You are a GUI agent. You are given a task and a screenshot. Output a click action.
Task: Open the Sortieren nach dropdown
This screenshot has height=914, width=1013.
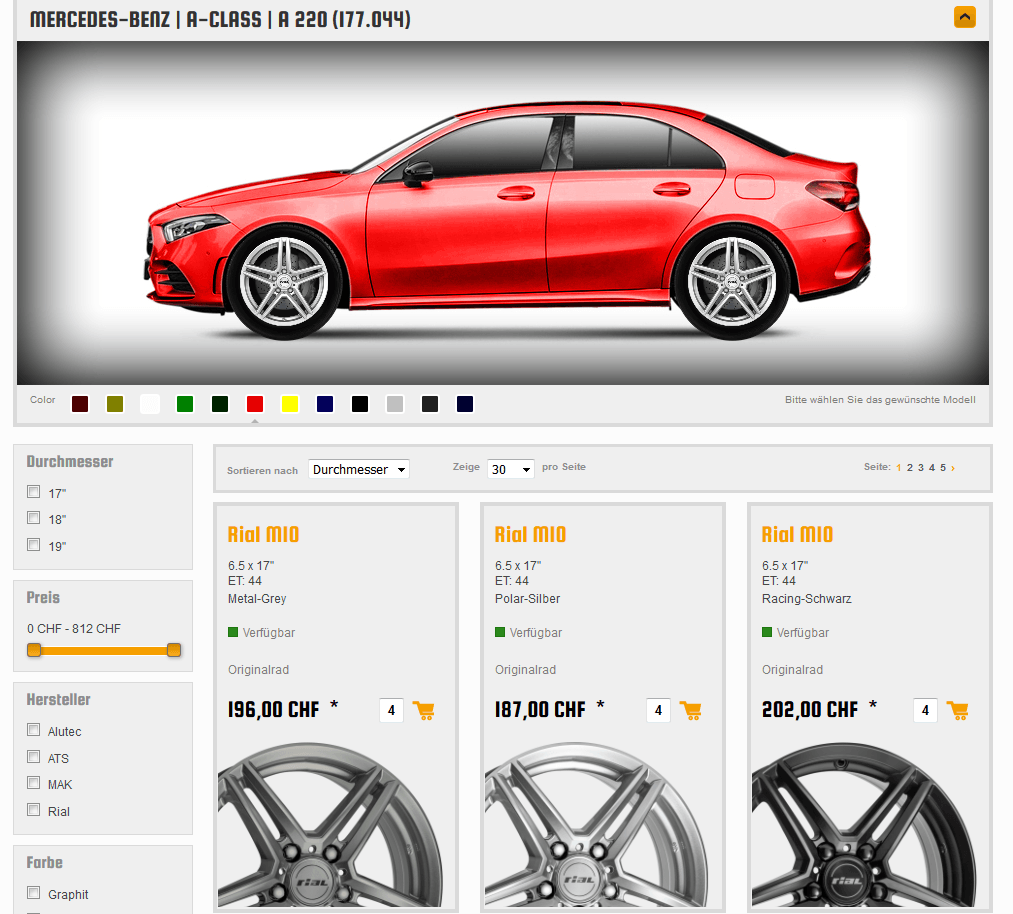point(358,469)
